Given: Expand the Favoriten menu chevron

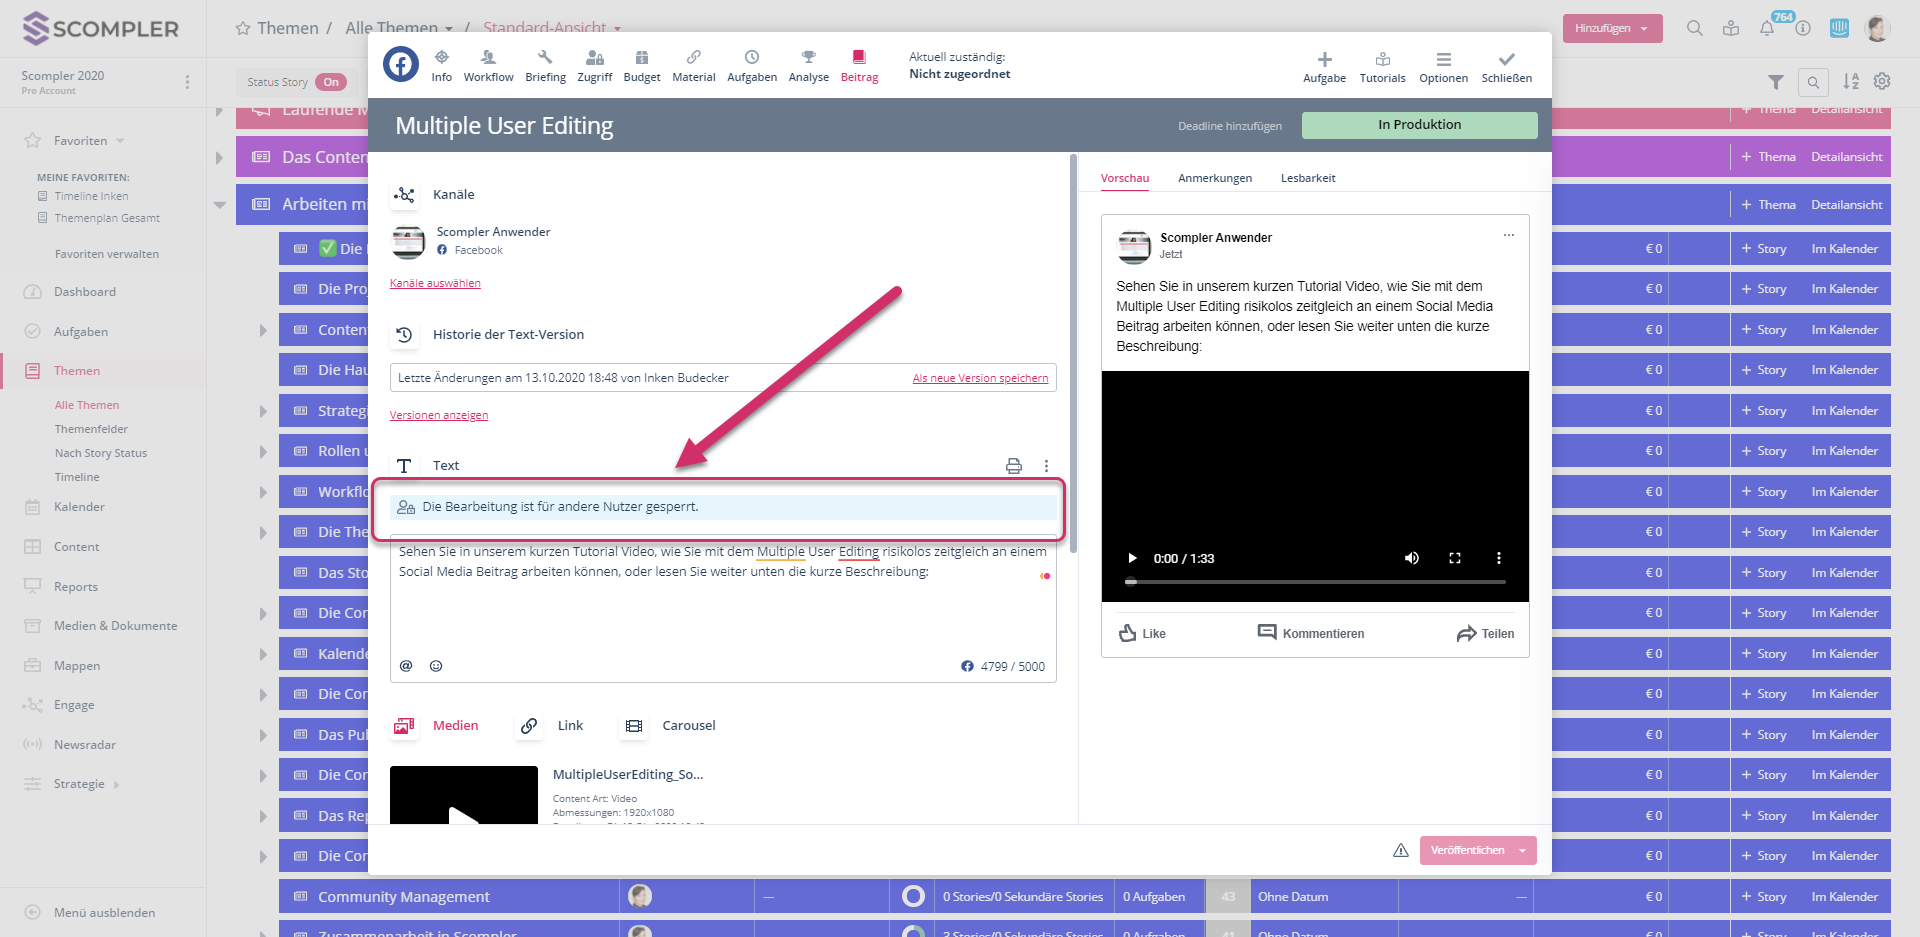Looking at the screenshot, I should 120,141.
